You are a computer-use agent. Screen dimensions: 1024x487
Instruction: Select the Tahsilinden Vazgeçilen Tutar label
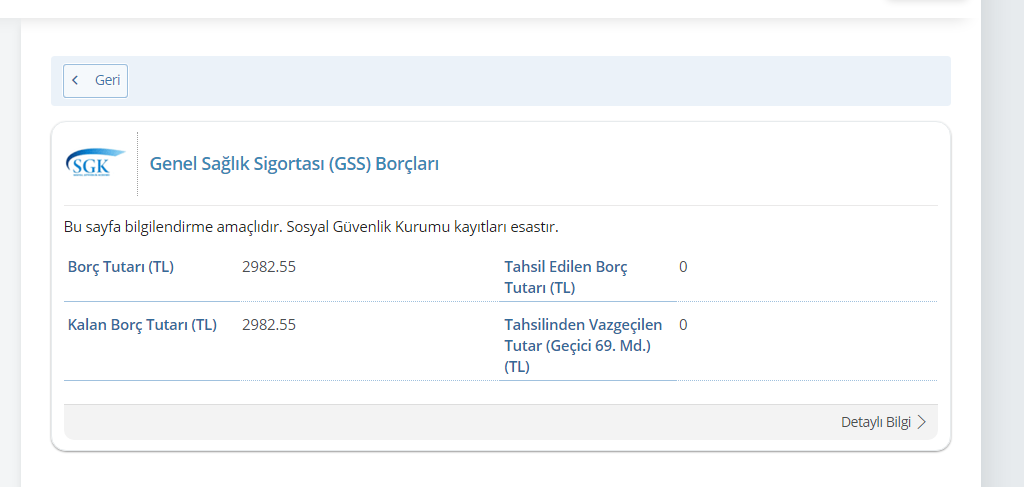583,345
